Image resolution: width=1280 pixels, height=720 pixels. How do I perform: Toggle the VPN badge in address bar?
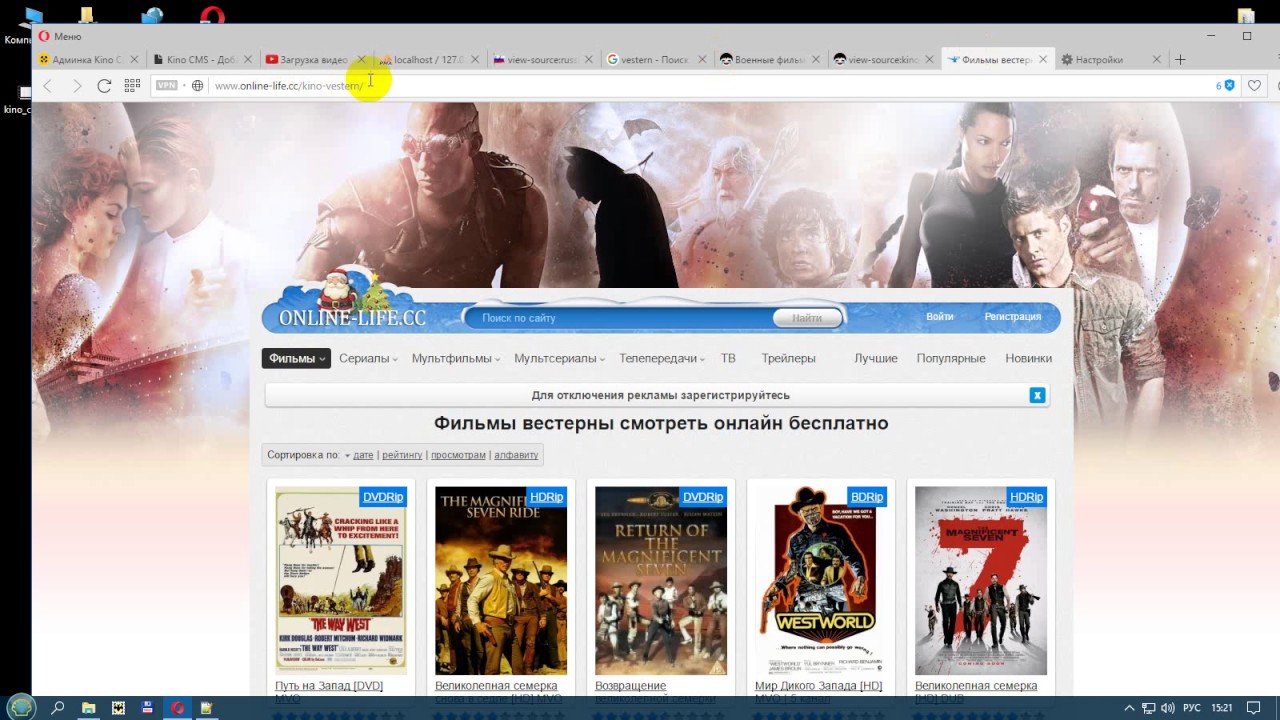pos(167,86)
